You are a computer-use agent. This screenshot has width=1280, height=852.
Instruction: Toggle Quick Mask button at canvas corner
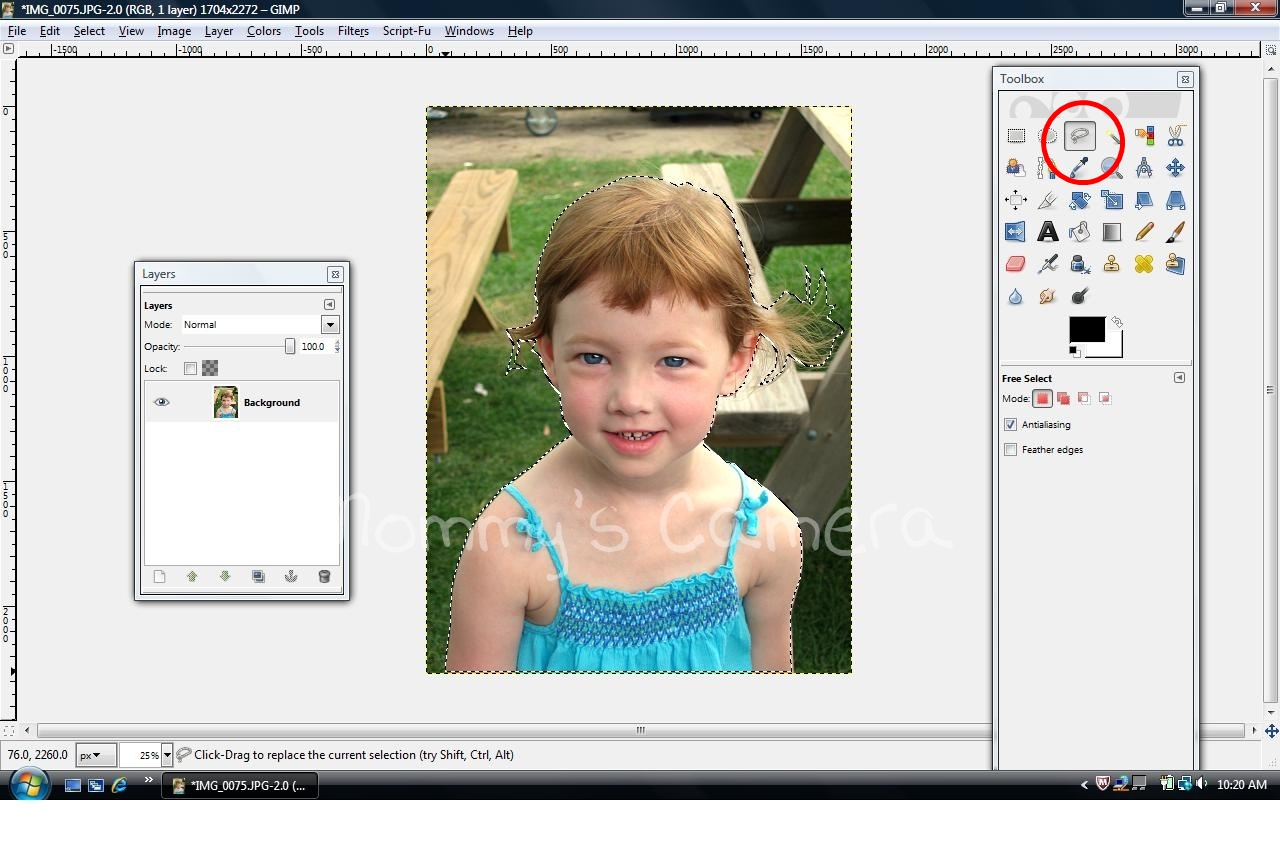9,731
